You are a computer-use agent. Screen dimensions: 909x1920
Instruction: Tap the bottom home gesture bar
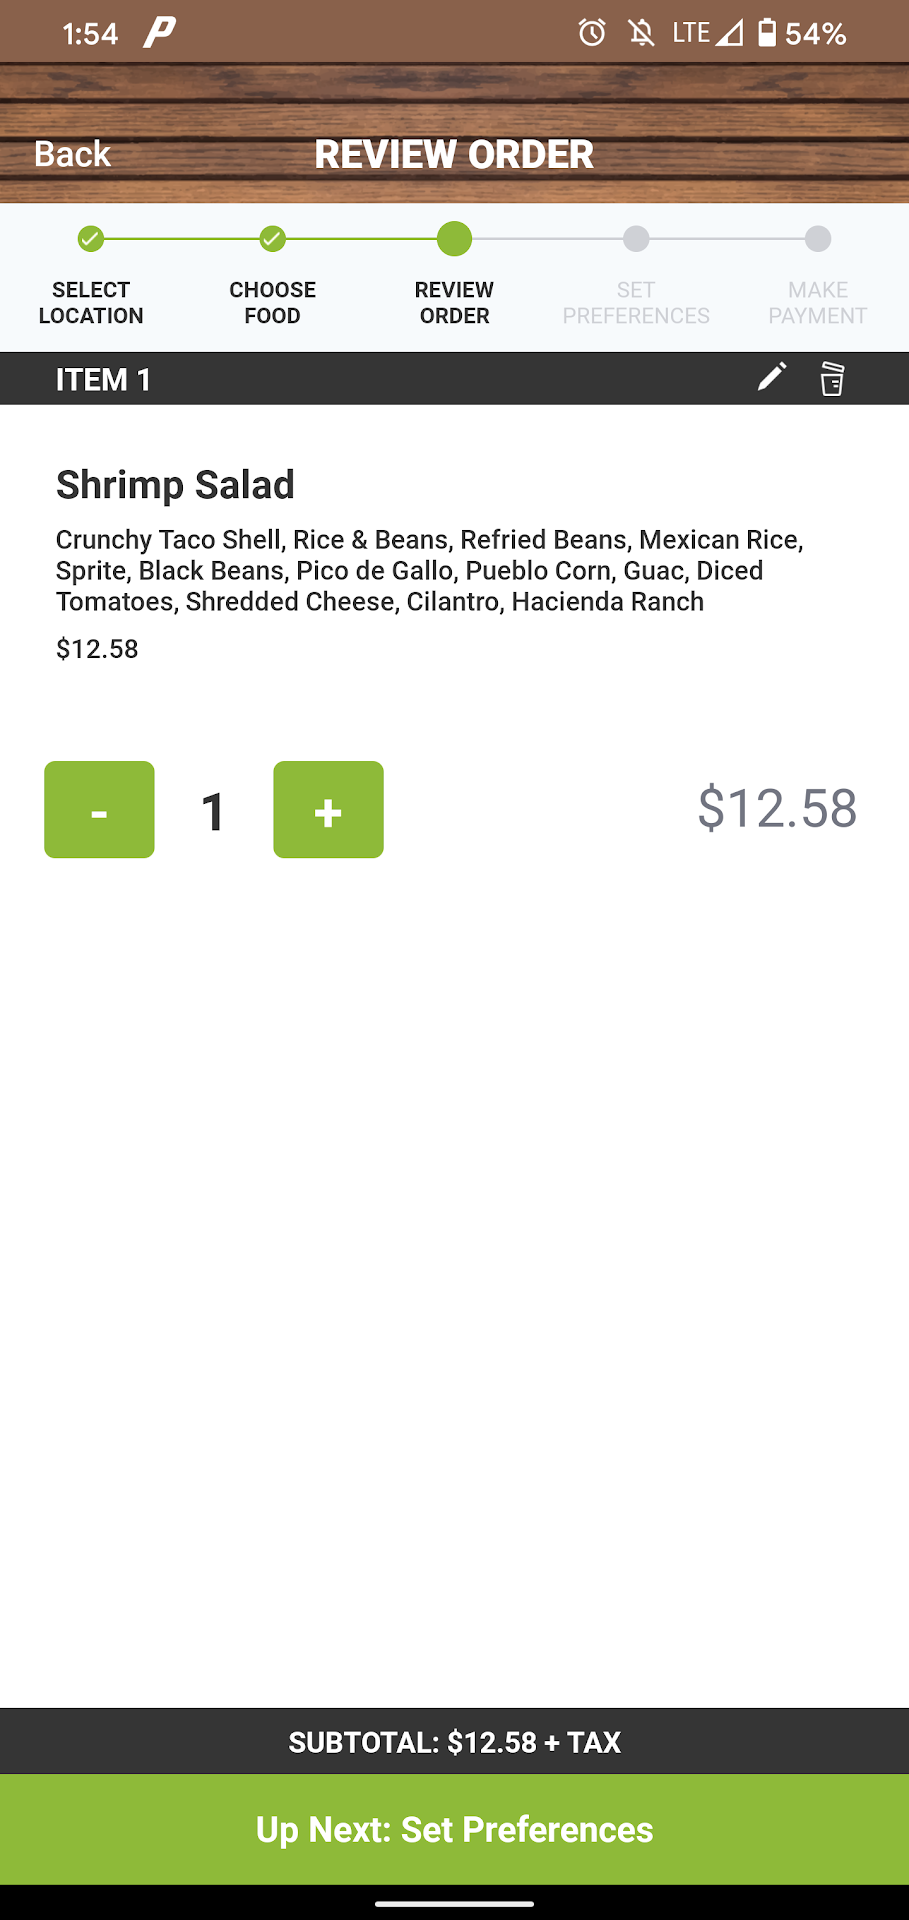(x=454, y=1904)
